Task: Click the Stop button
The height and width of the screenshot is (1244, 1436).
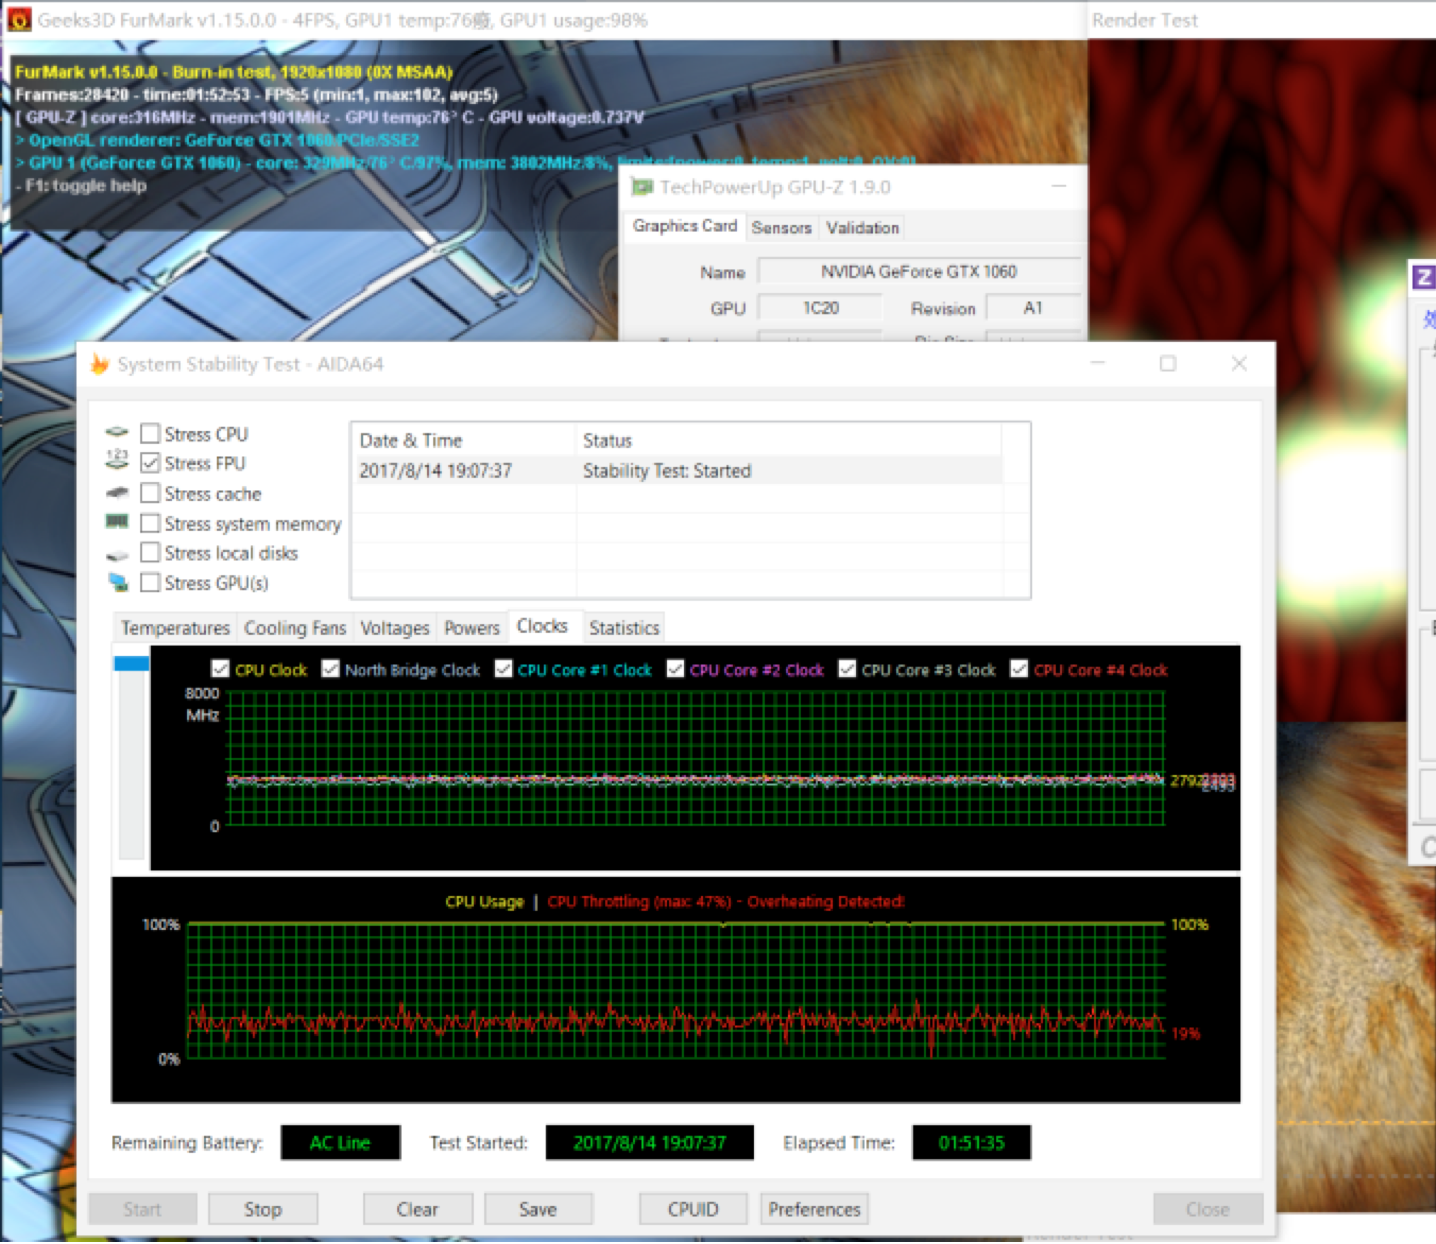Action: pos(263,1209)
